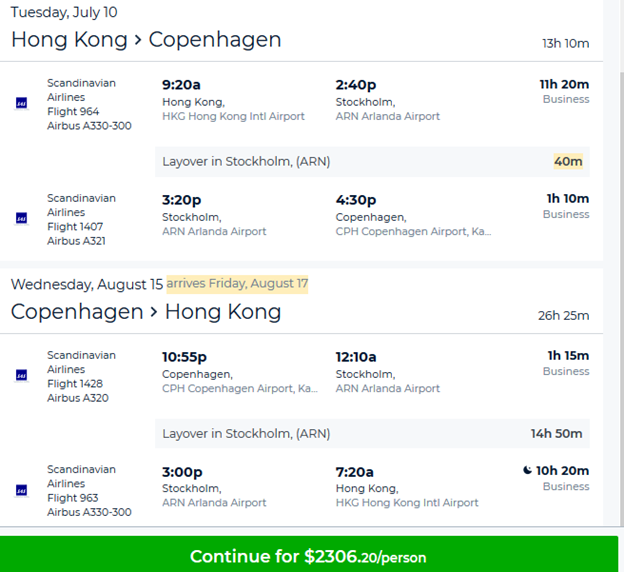Click the 4:30p Copenhagen arrival time
624x572 pixels.
[x=356, y=200]
